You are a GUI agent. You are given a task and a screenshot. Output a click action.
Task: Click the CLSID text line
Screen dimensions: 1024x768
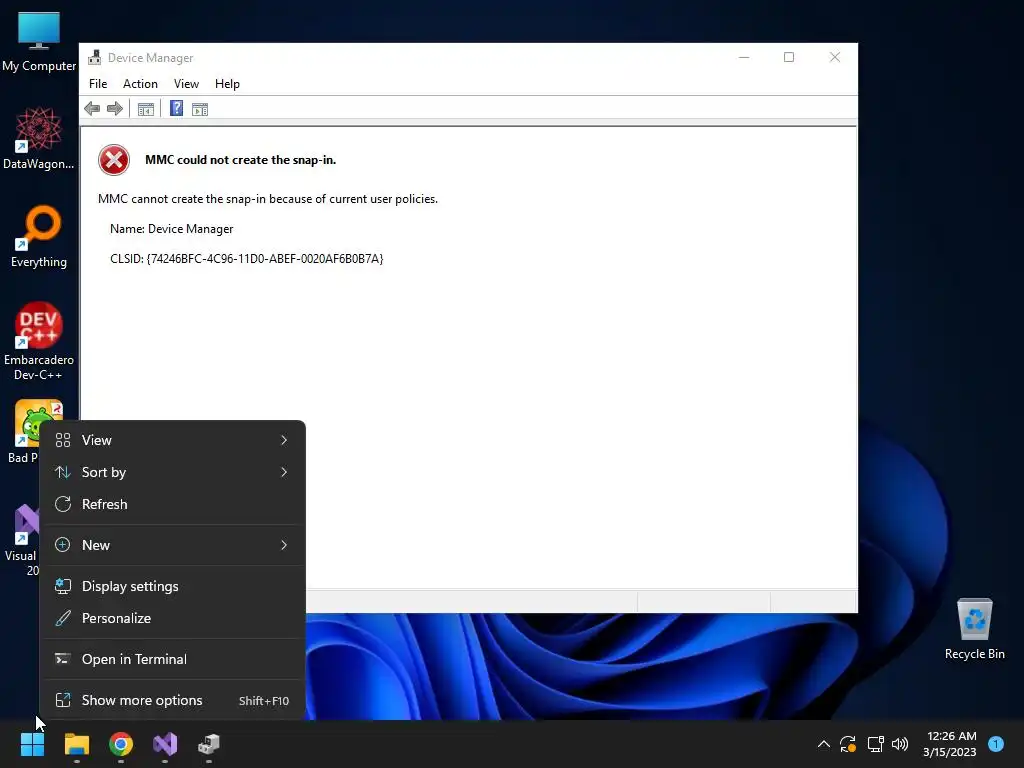click(x=246, y=259)
